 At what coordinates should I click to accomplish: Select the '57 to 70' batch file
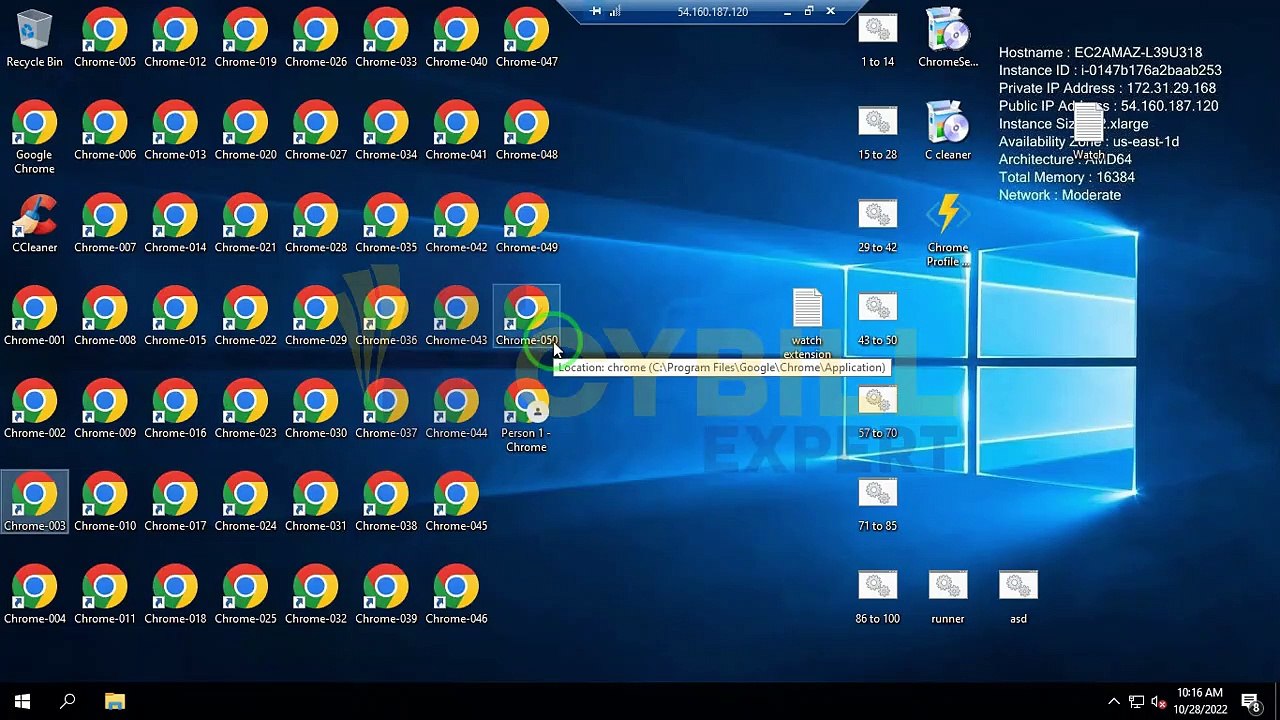click(x=877, y=412)
